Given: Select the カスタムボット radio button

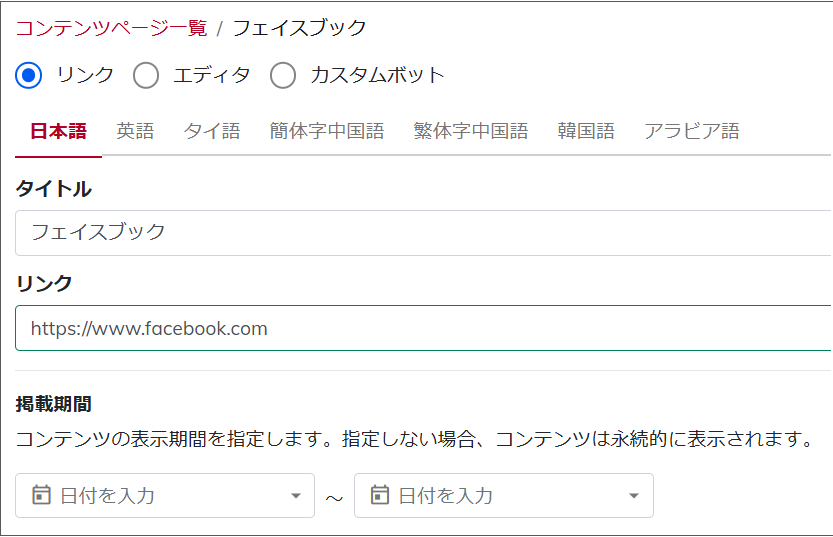Looking at the screenshot, I should click(283, 75).
